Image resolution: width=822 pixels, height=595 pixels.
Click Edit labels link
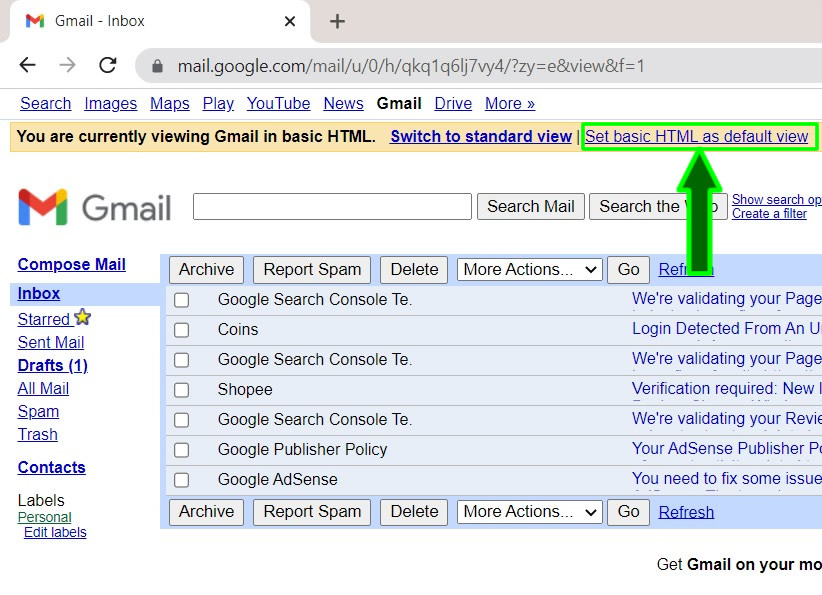click(x=55, y=533)
